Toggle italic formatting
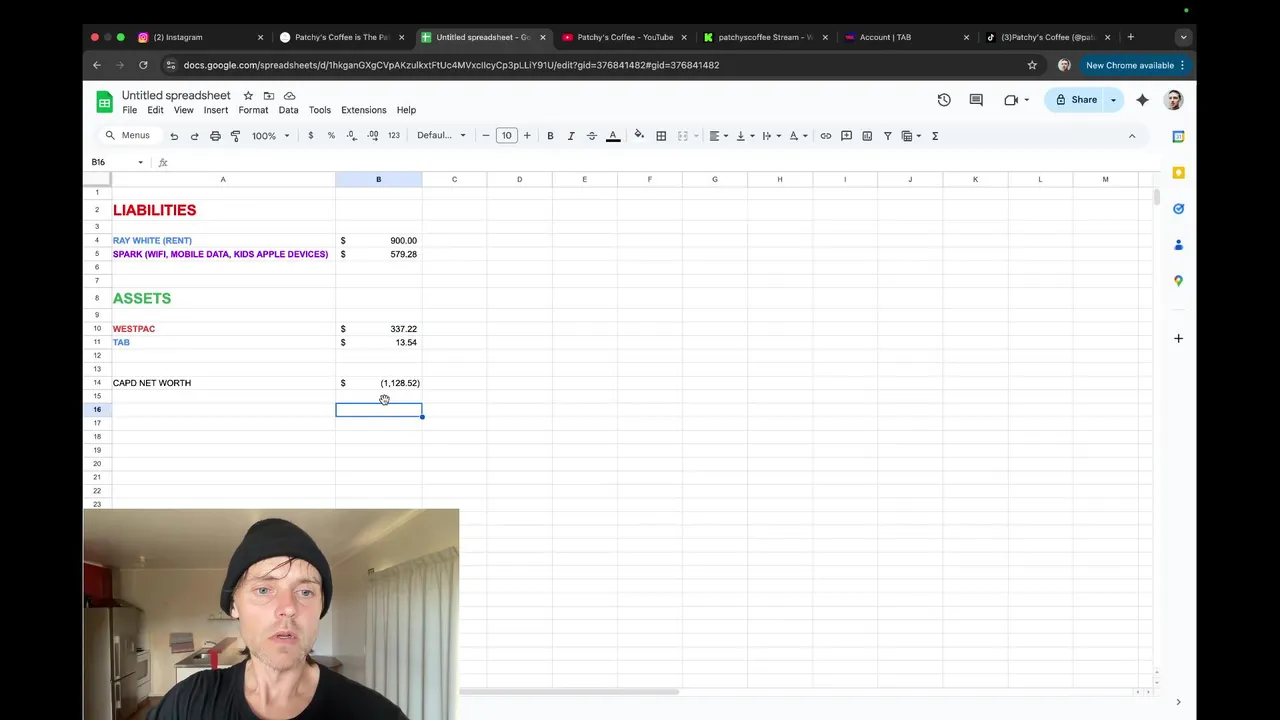This screenshot has width=1280, height=720. tap(571, 136)
